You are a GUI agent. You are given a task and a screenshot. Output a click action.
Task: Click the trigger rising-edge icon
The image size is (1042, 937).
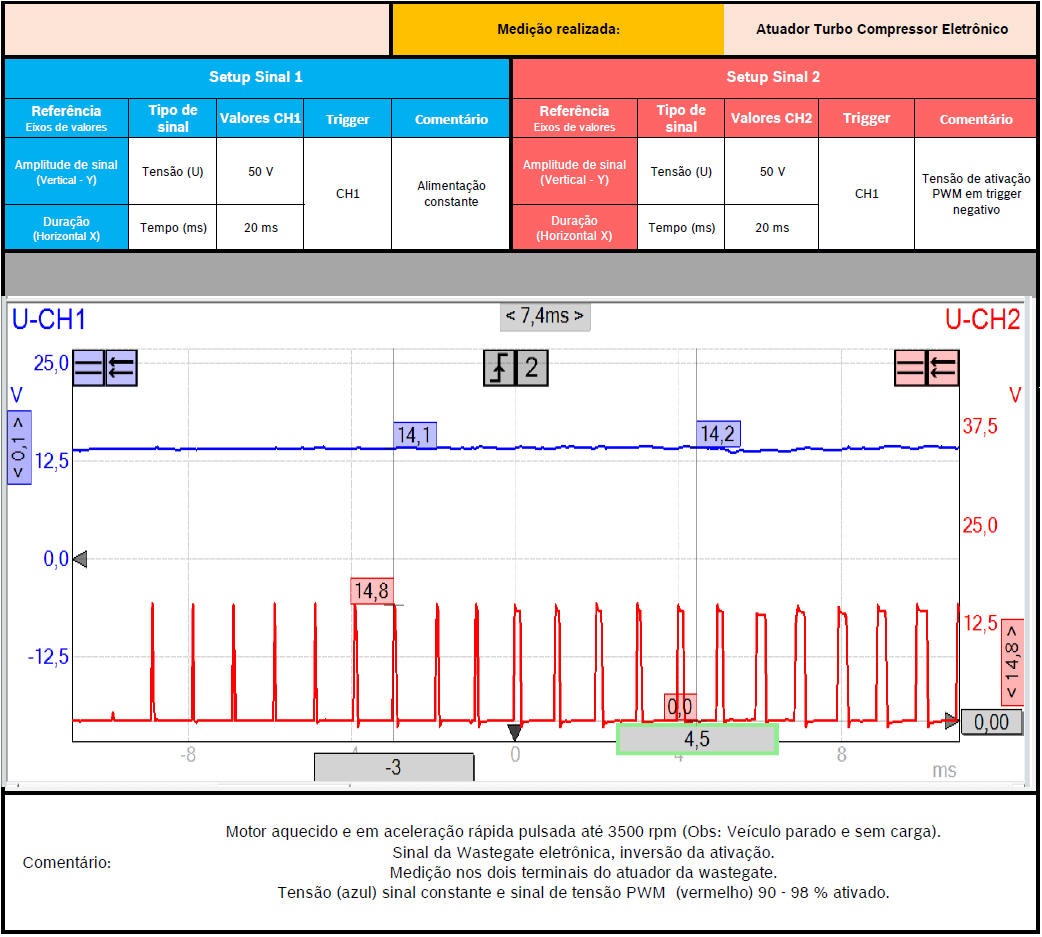500,368
